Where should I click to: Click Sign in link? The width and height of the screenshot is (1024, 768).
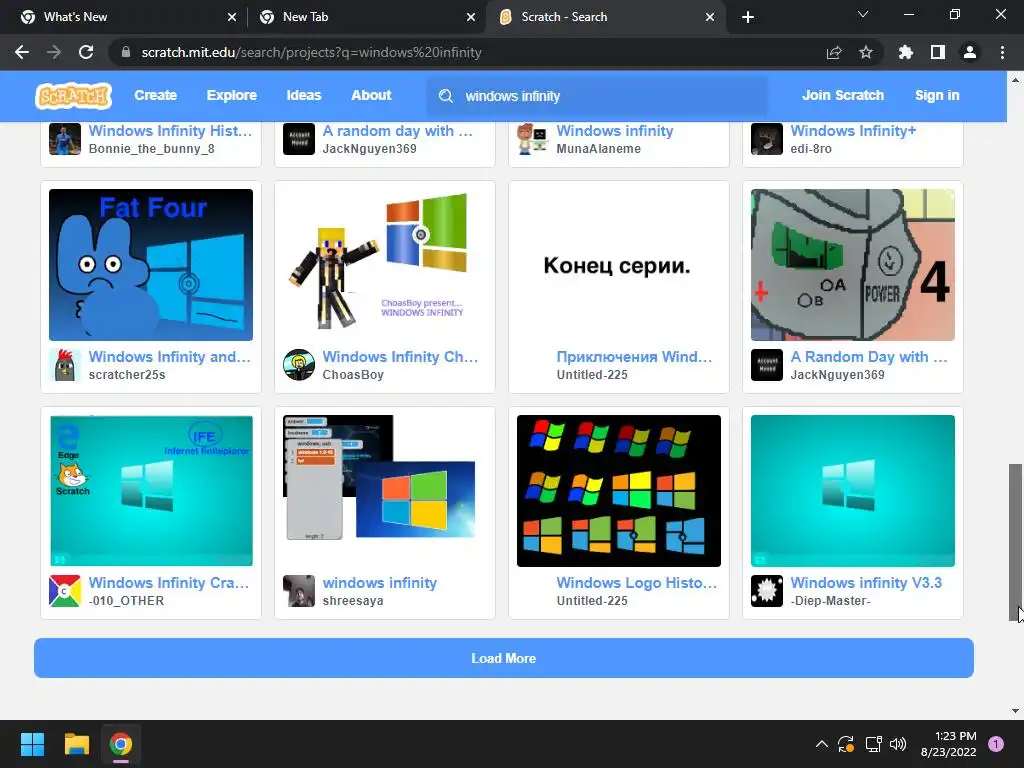click(937, 95)
